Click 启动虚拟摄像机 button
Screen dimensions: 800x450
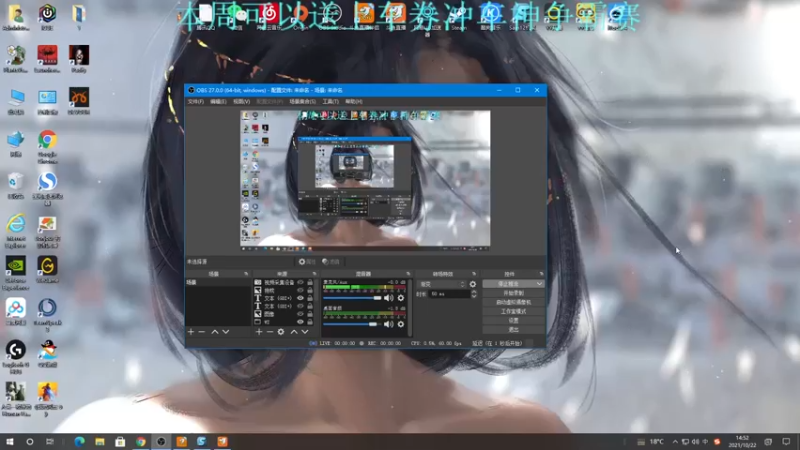[x=513, y=302]
